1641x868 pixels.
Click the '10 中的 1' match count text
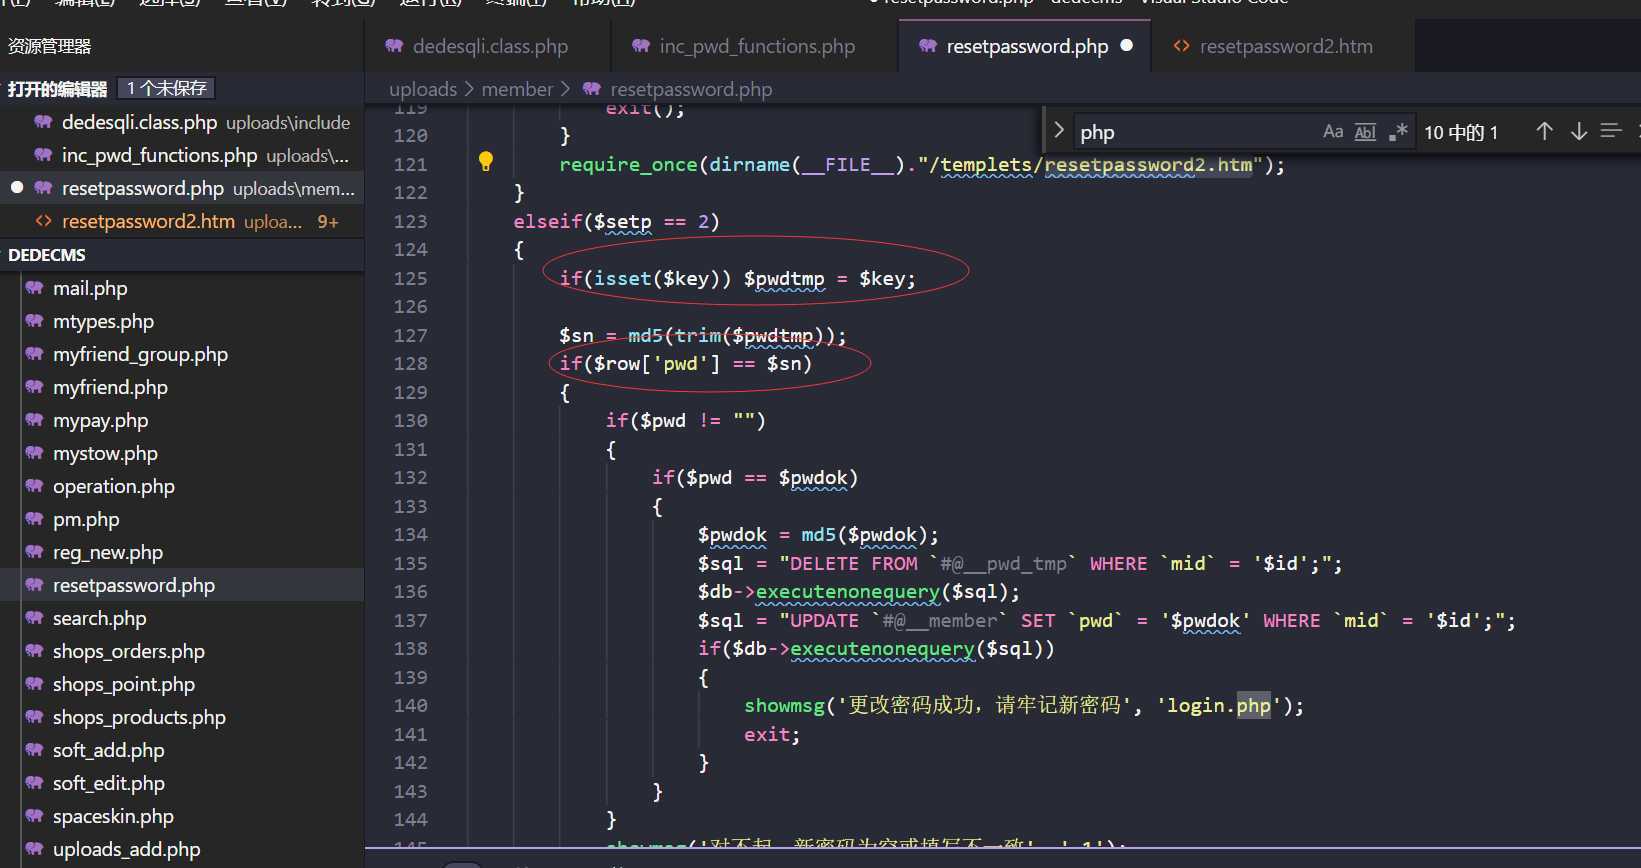(x=1461, y=132)
